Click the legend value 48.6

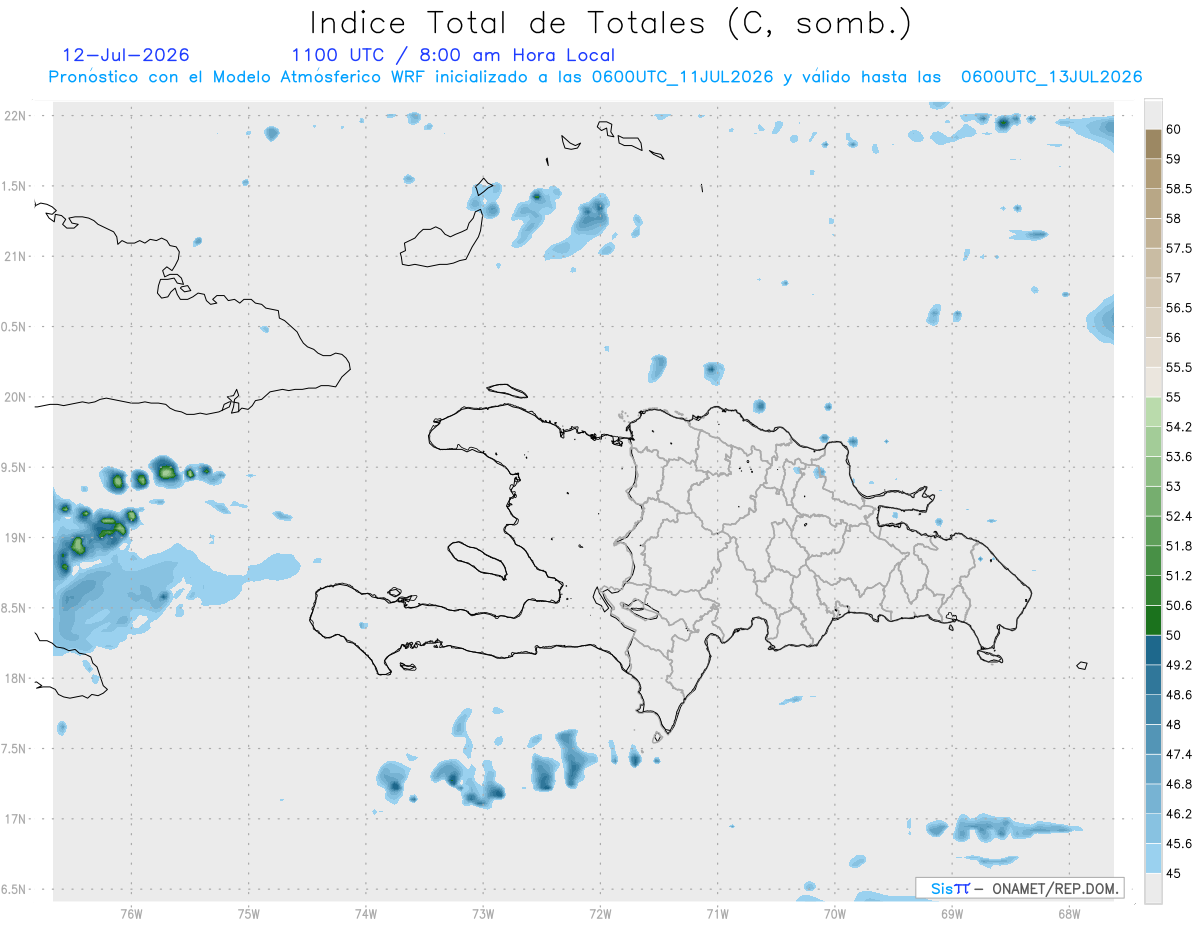[x=1179, y=694]
